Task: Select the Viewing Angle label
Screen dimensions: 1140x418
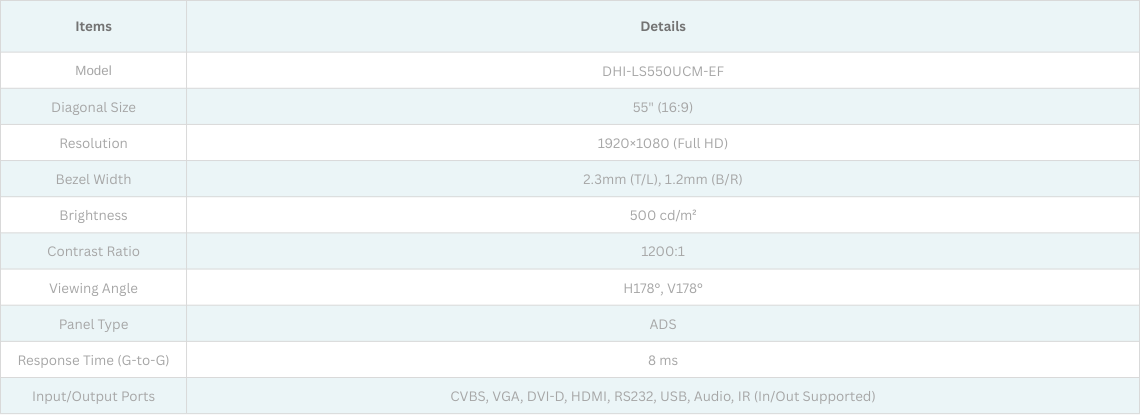Action: tap(93, 288)
